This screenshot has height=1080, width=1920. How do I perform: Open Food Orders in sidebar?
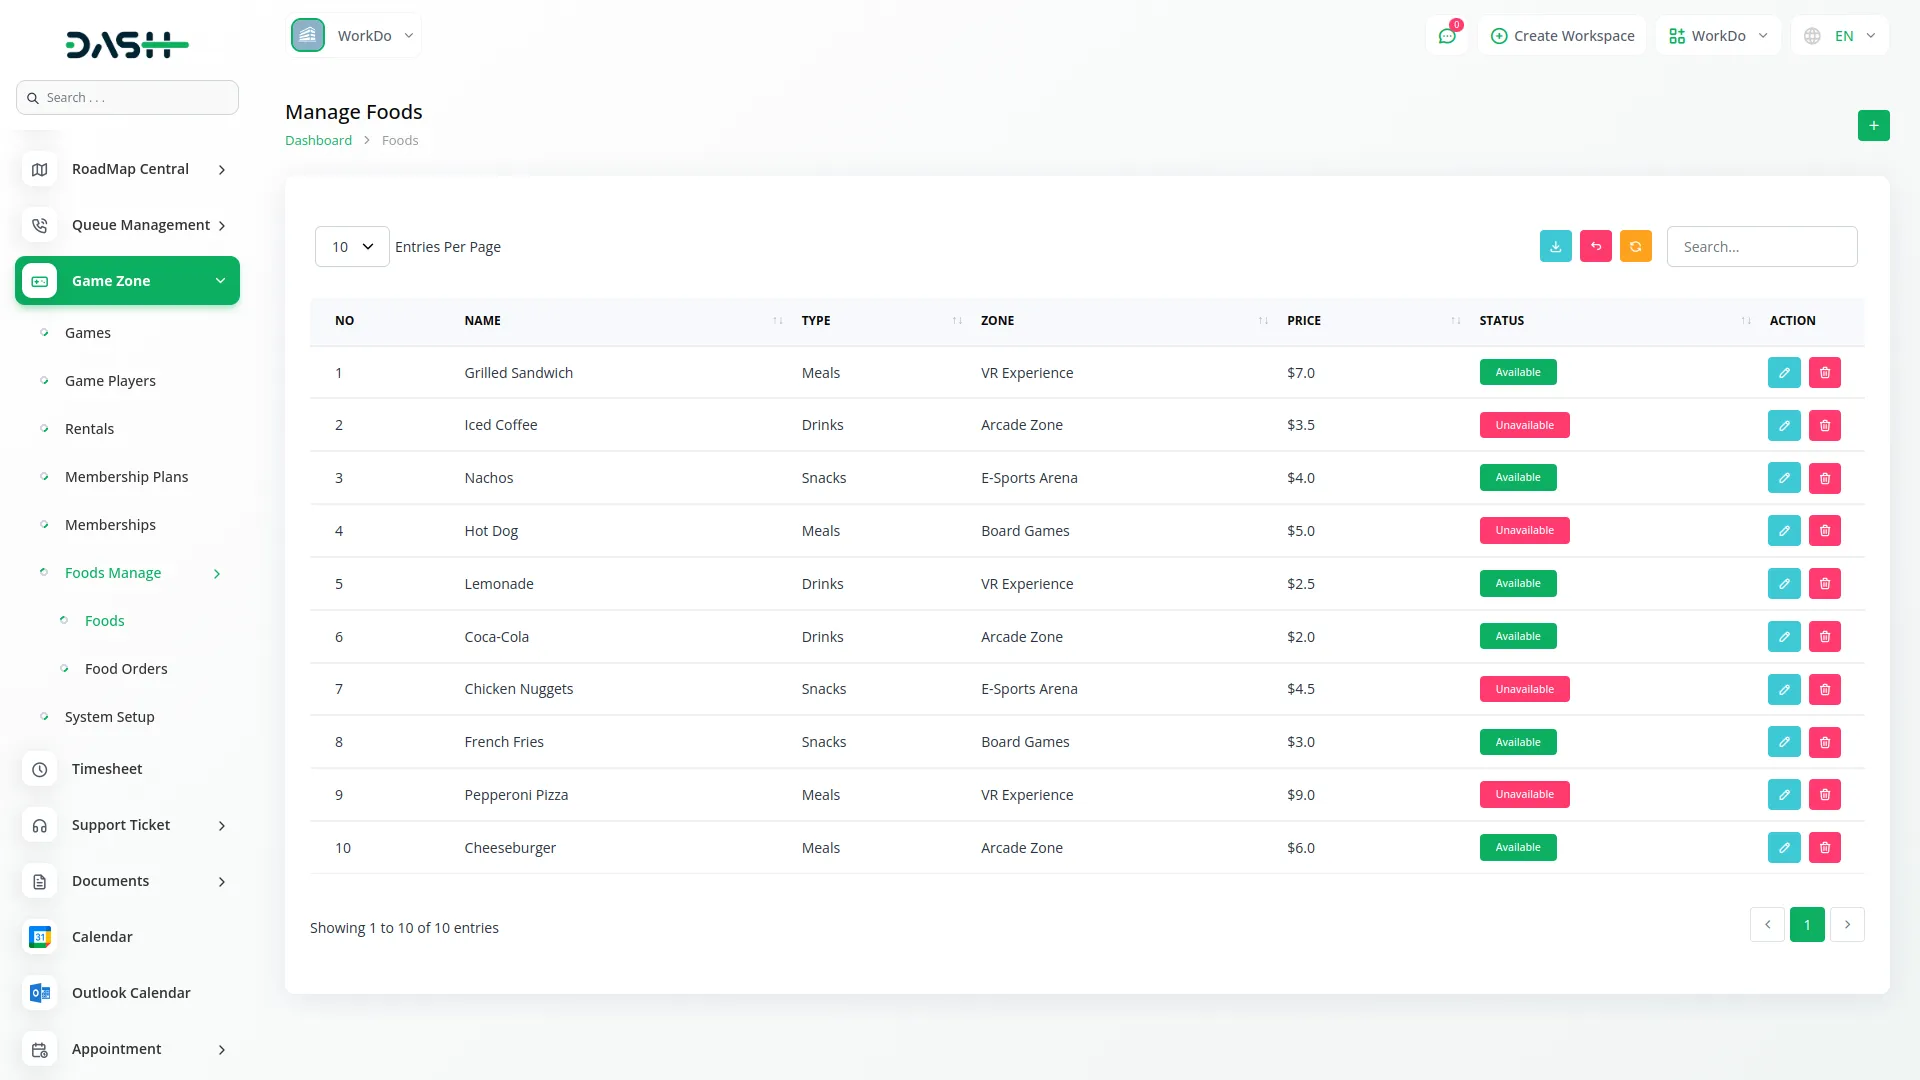click(126, 669)
